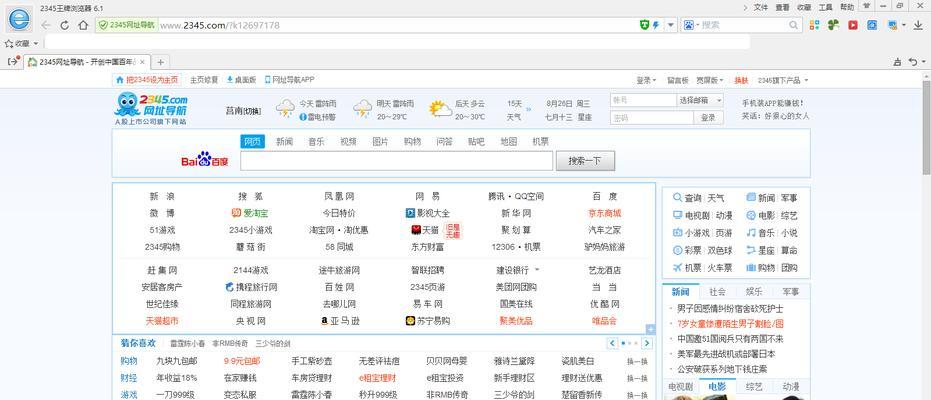The image size is (931, 400).
Task: Open the 苏宁易购 link
Action: (x=428, y=321)
